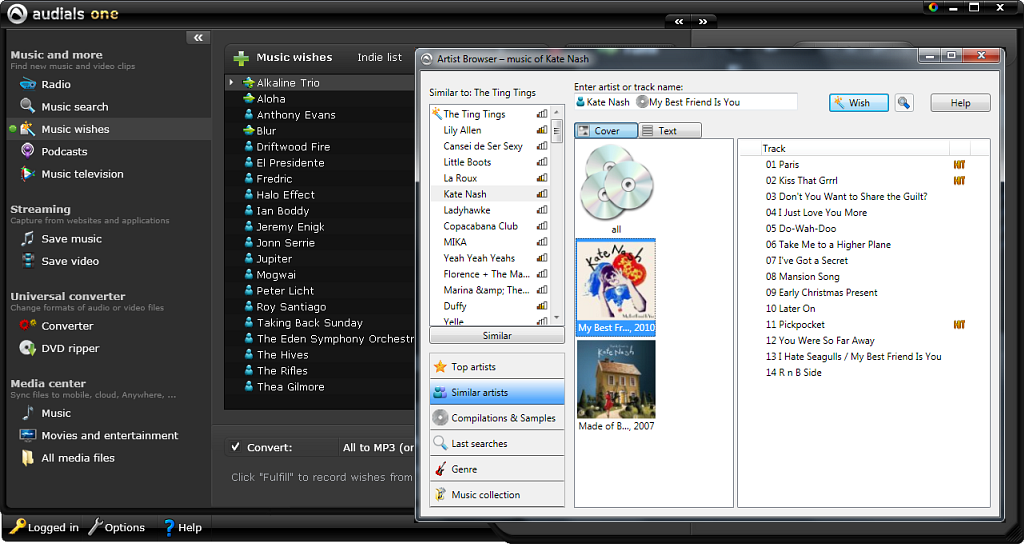
Task: Open the Indie list tab
Action: [379, 57]
